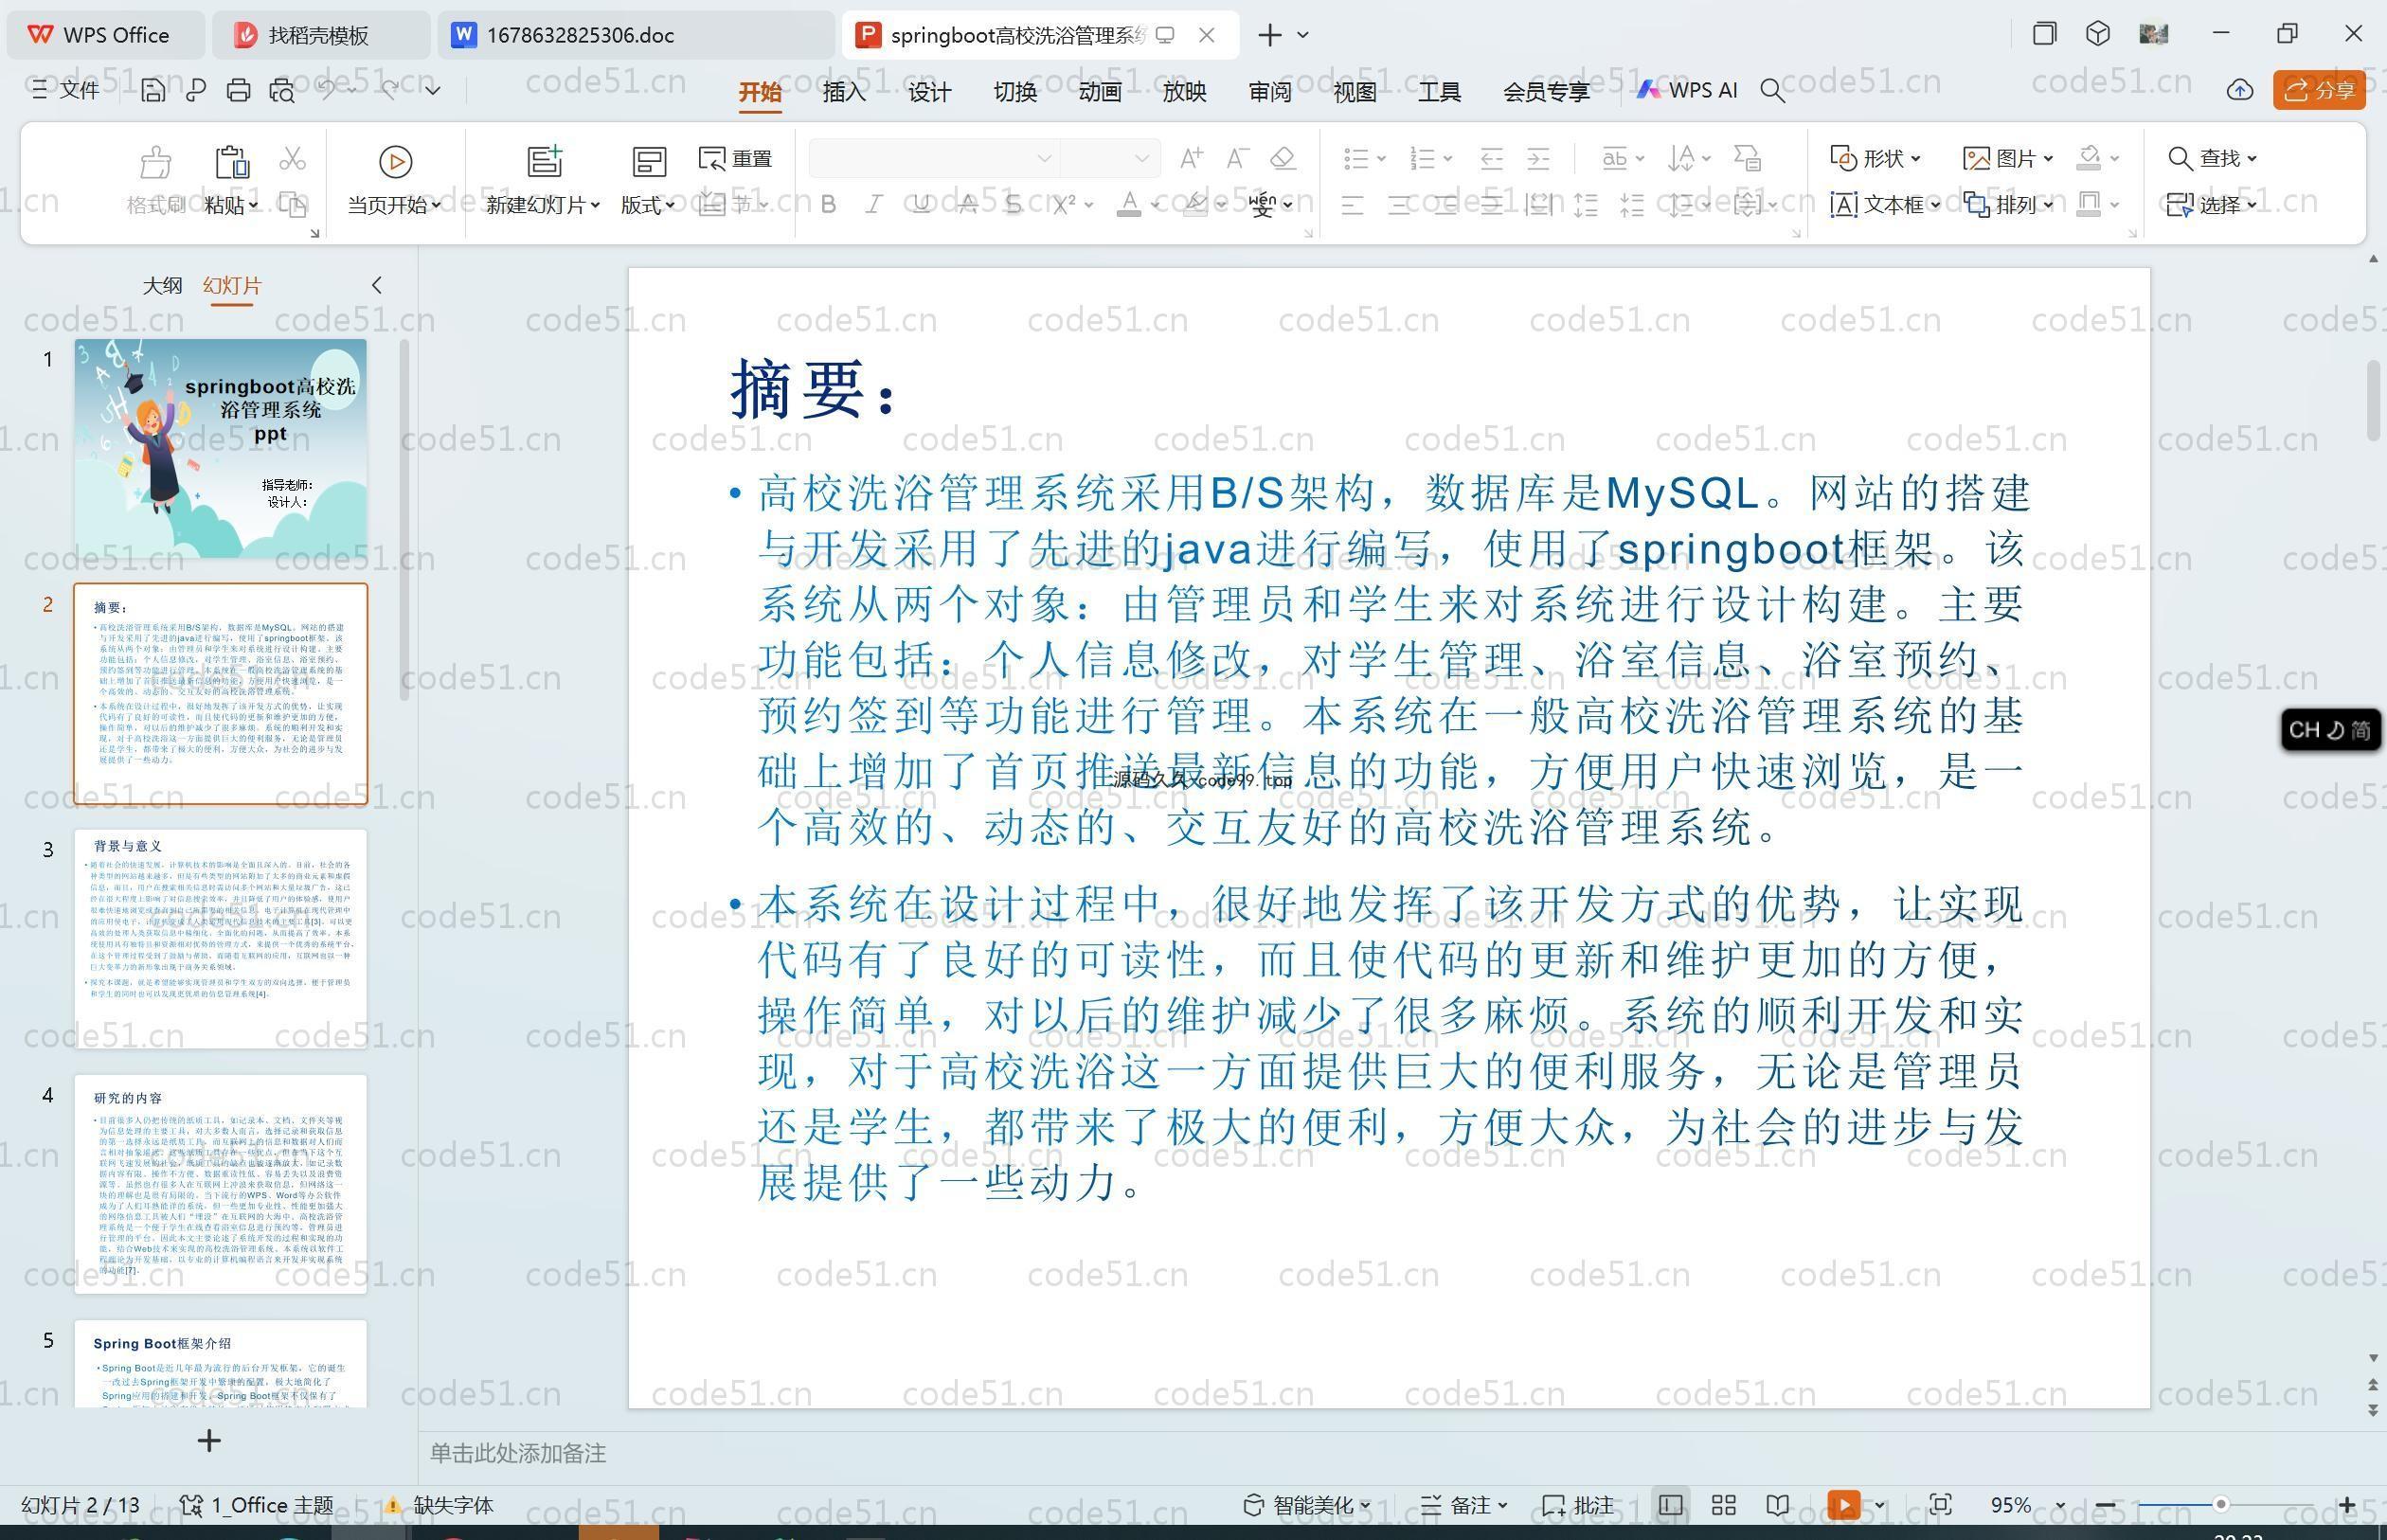Image resolution: width=2387 pixels, height=1540 pixels.
Task: Toggle left text alignment
Action: click(1352, 205)
